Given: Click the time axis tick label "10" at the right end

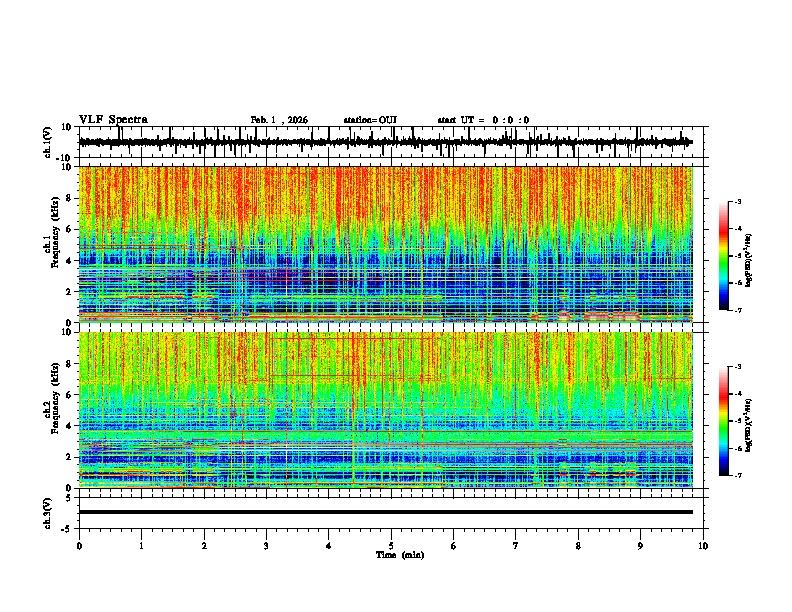Looking at the screenshot, I should pos(703,546).
